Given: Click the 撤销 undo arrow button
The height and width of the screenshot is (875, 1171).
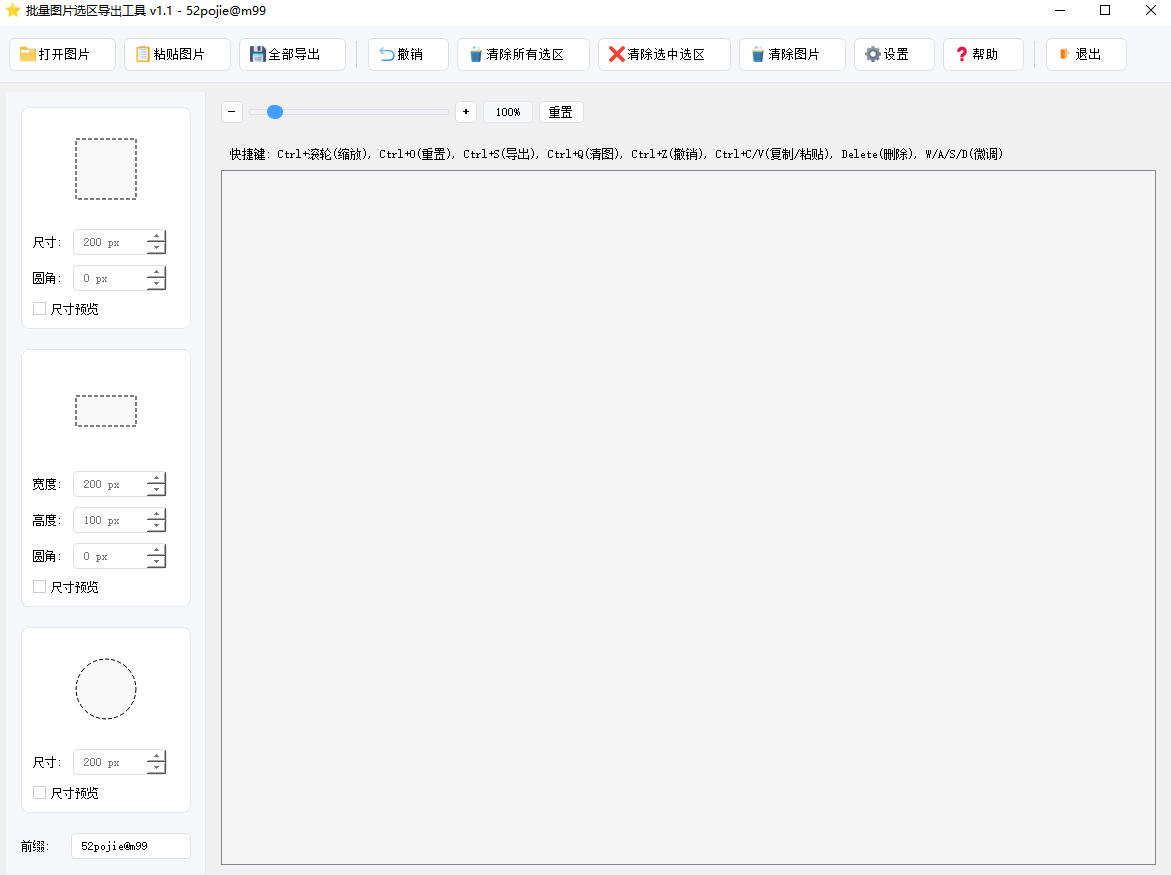Looking at the screenshot, I should tap(408, 54).
